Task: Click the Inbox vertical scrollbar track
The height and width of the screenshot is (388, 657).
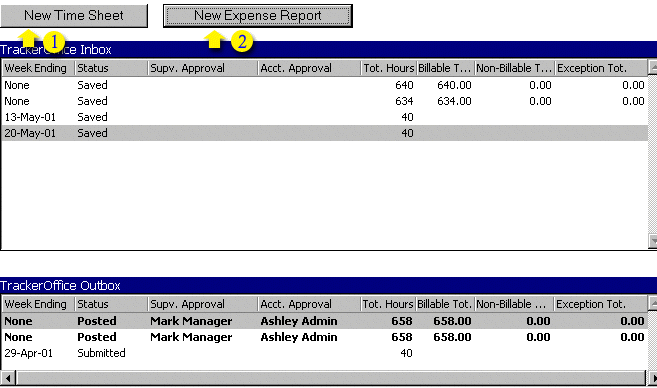Action: [x=653, y=154]
